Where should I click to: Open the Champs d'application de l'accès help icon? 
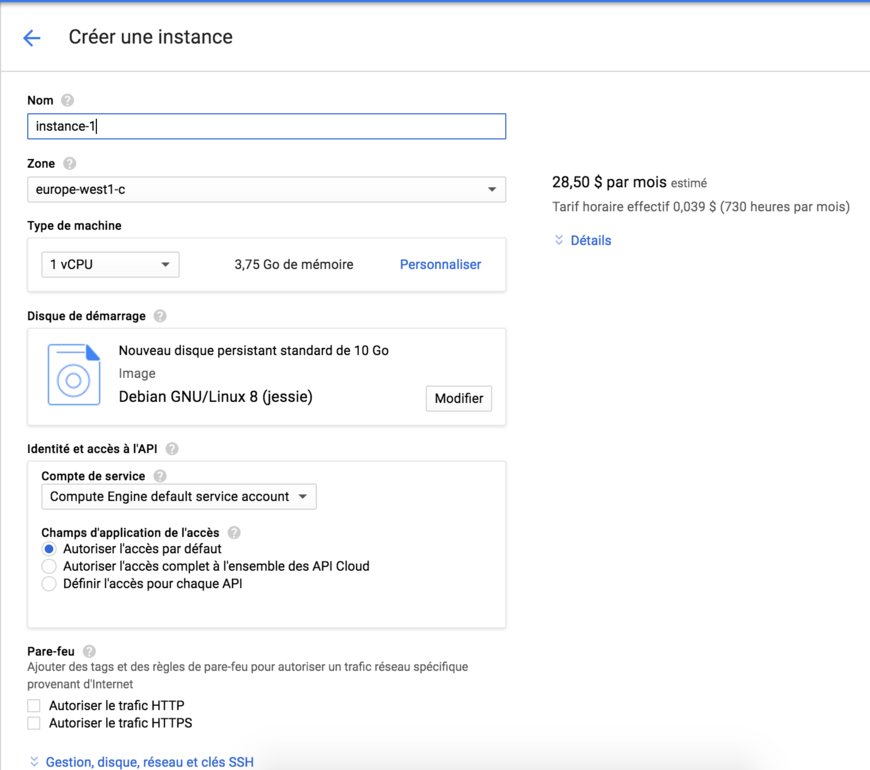point(233,532)
